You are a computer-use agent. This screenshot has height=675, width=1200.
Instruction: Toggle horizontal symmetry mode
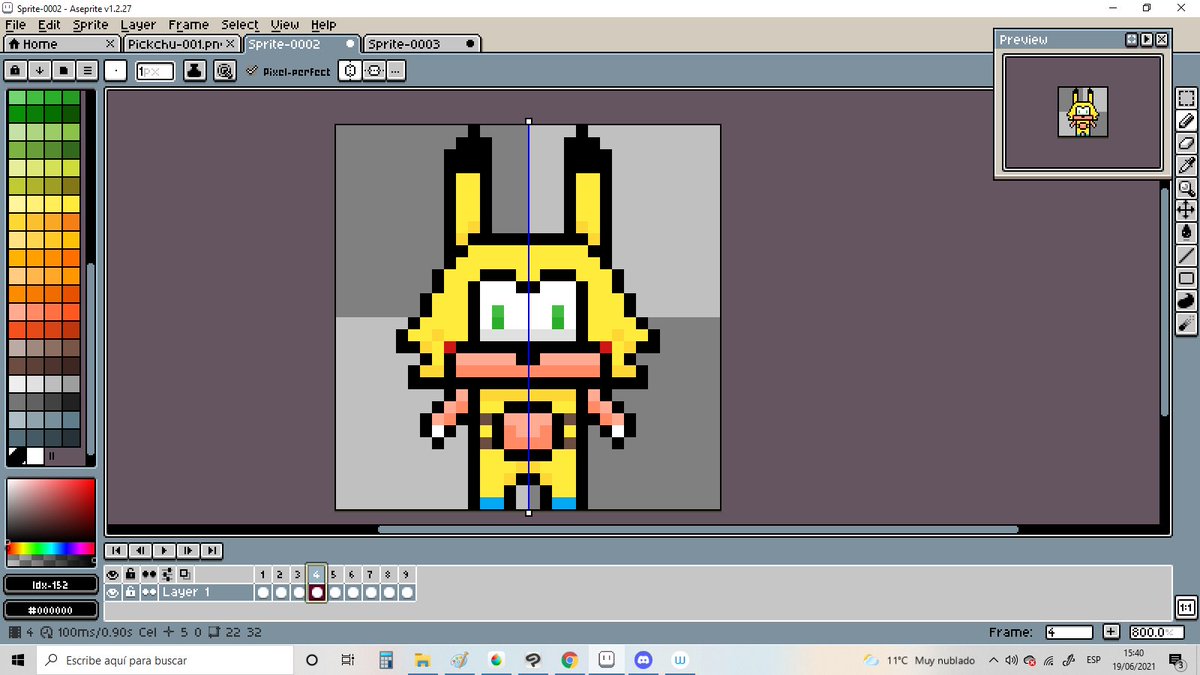click(350, 70)
